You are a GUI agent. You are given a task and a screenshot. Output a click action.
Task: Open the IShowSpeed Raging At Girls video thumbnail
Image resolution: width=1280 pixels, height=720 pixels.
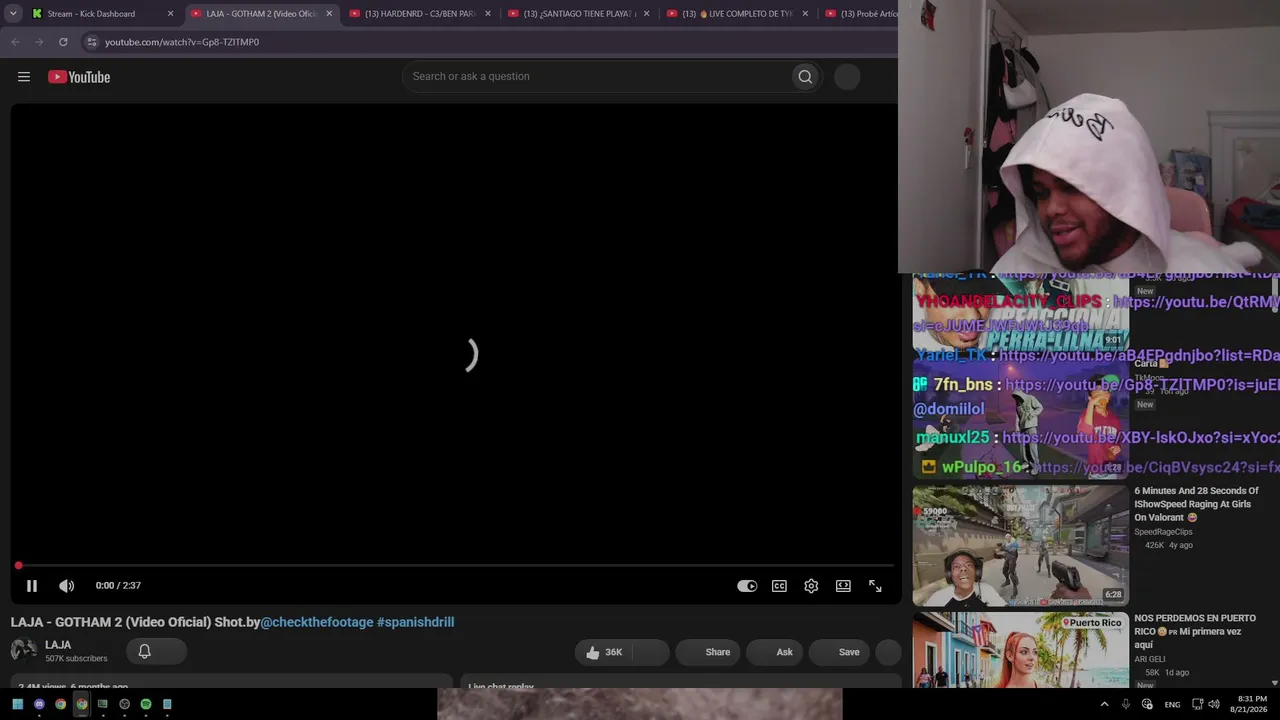coord(1020,546)
